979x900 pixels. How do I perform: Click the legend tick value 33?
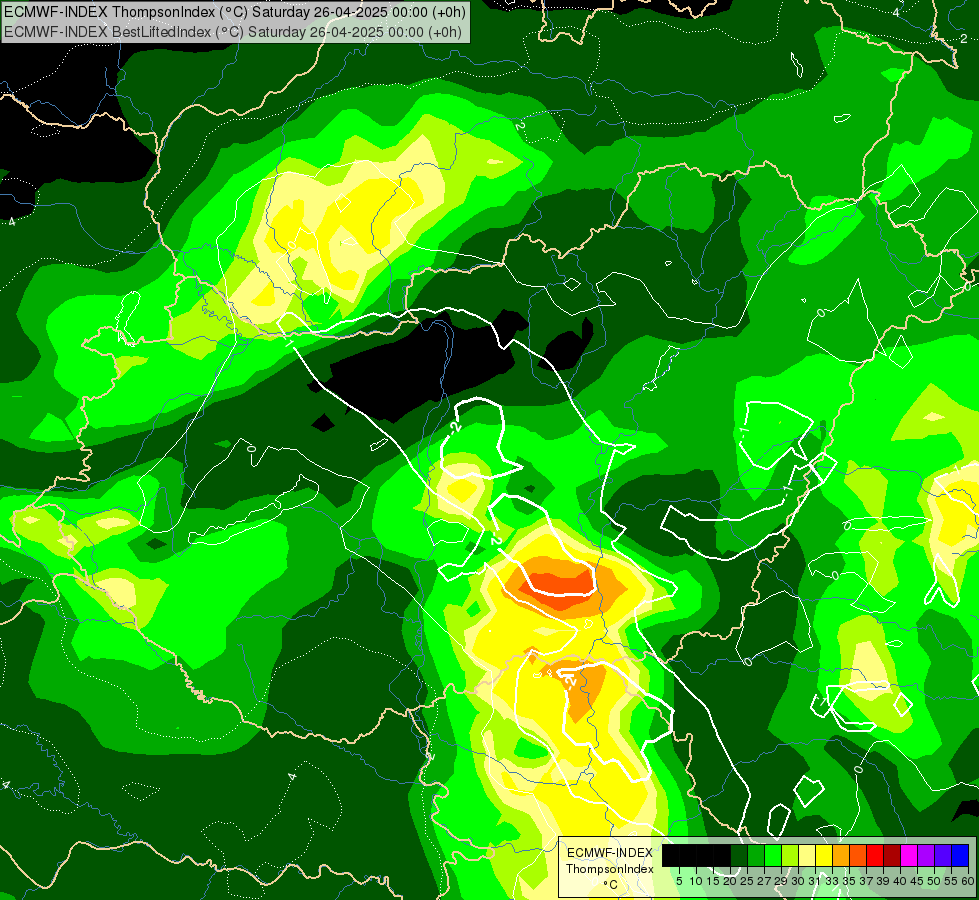[832, 881]
